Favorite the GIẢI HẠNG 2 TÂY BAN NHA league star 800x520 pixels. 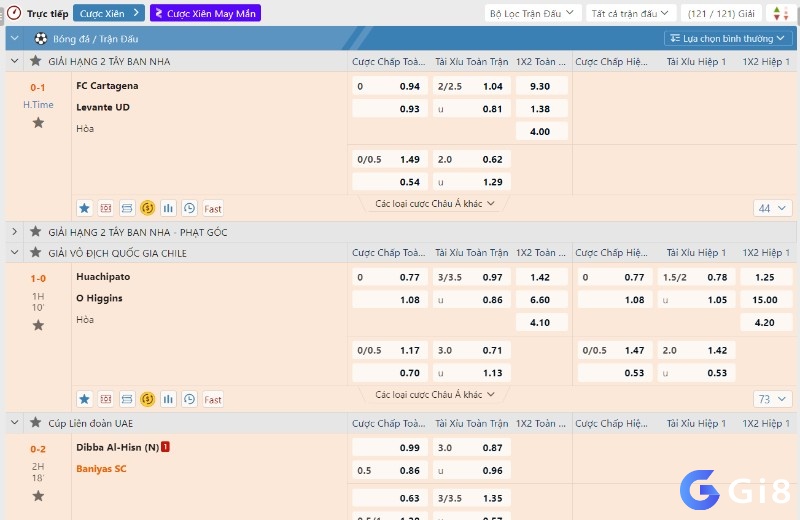click(x=35, y=61)
